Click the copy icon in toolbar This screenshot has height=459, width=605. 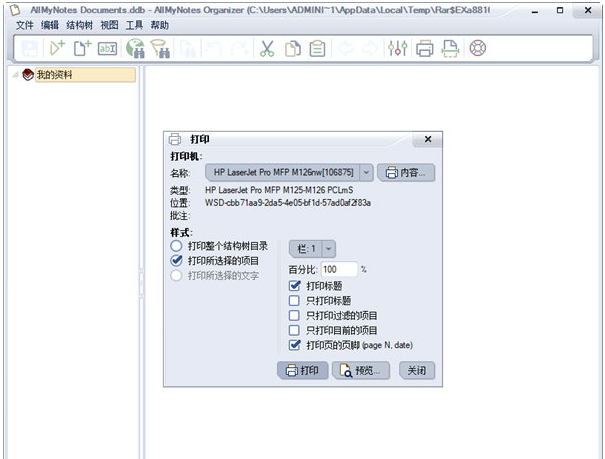pyautogui.click(x=293, y=48)
